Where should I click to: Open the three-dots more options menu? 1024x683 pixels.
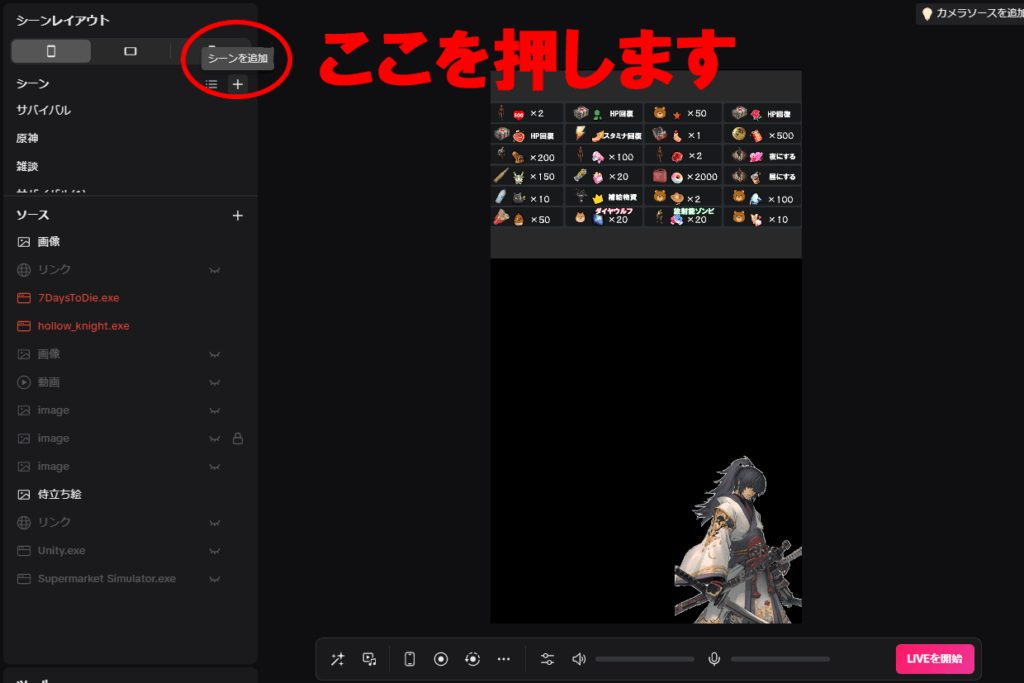(x=504, y=659)
